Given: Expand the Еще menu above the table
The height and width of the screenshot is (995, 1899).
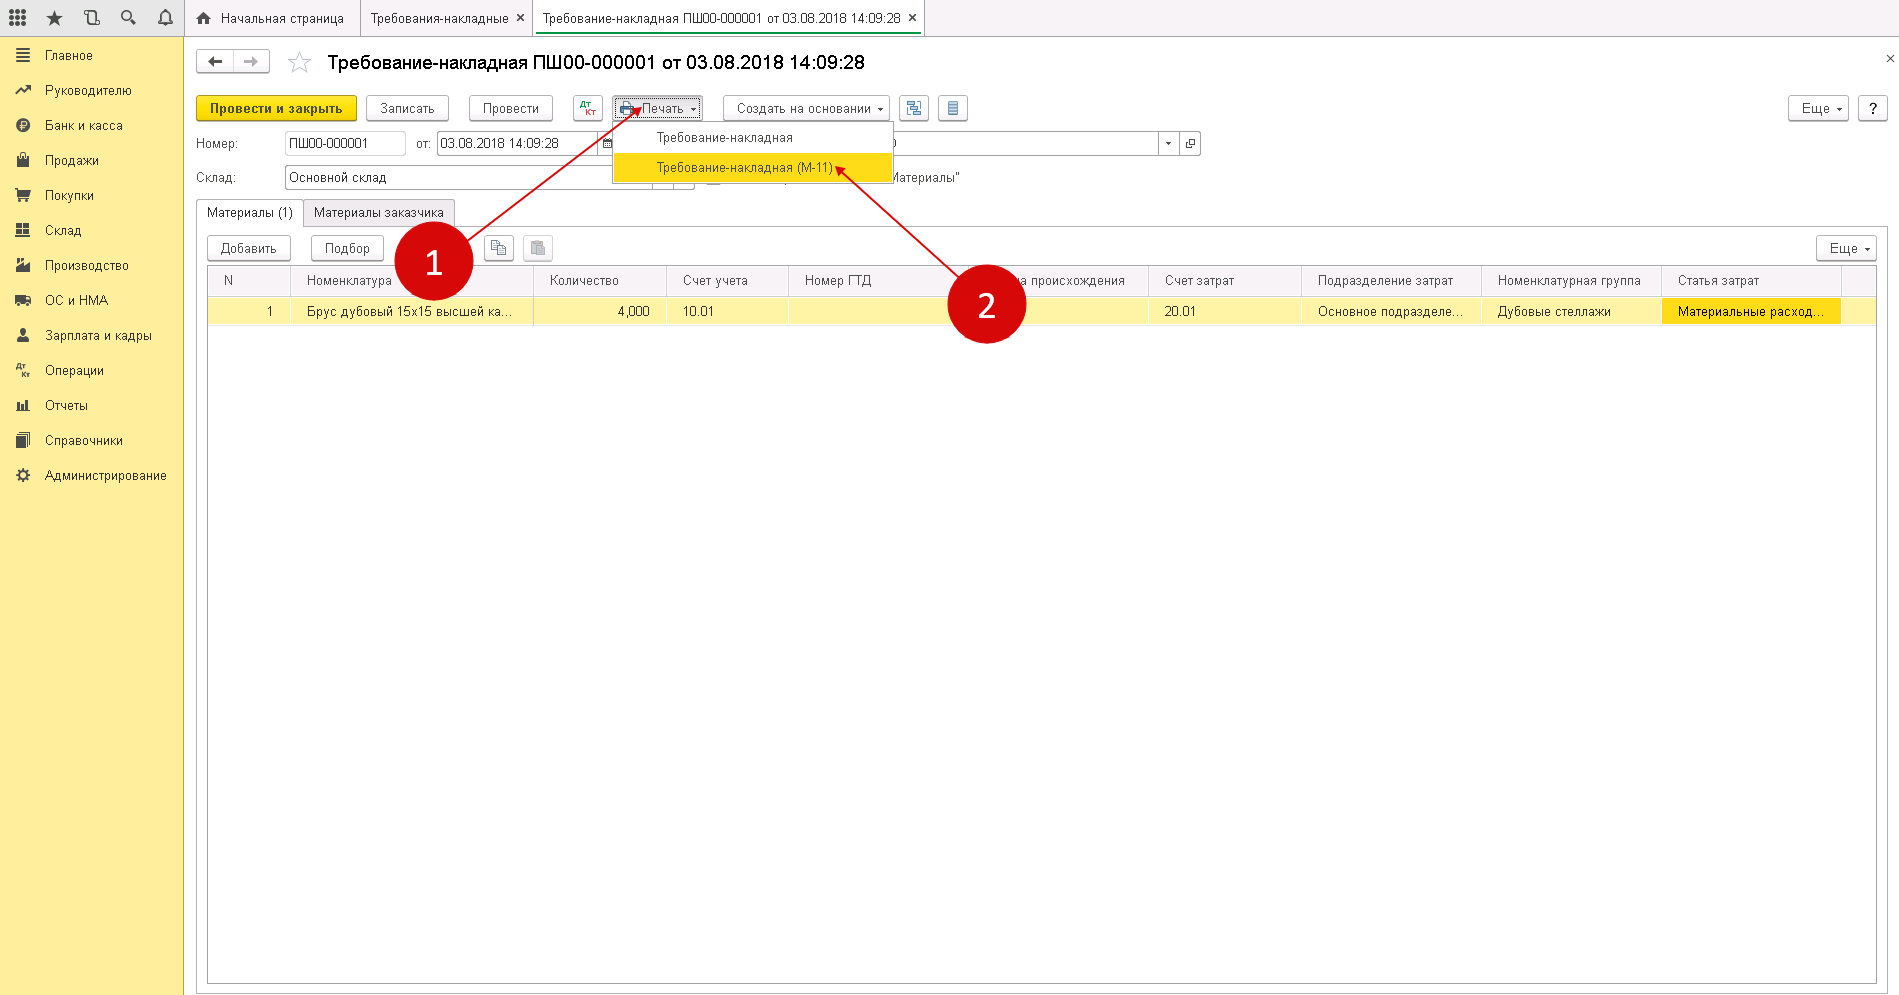Looking at the screenshot, I should pyautogui.click(x=1845, y=248).
